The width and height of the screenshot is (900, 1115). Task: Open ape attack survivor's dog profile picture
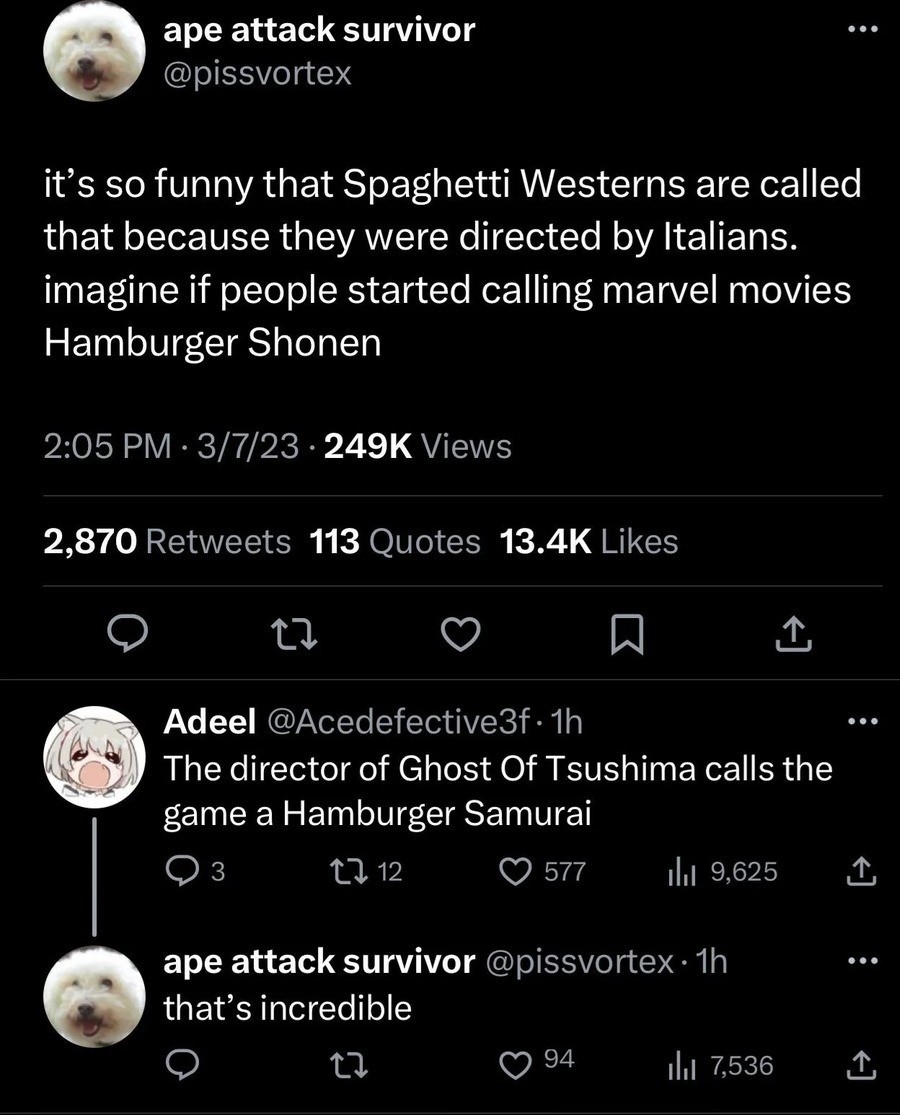tap(94, 50)
